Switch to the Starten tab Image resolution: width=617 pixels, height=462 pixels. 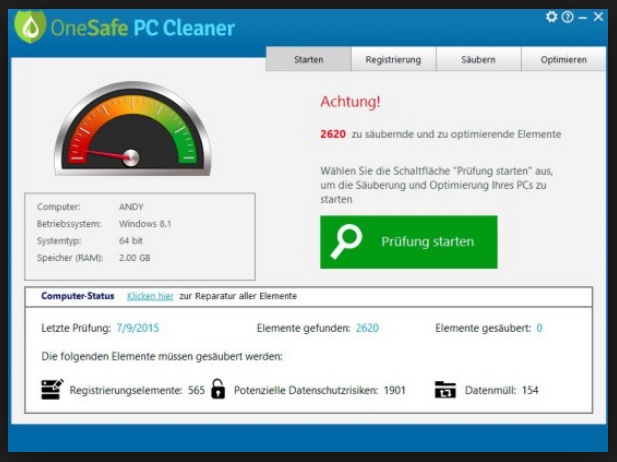[308, 59]
